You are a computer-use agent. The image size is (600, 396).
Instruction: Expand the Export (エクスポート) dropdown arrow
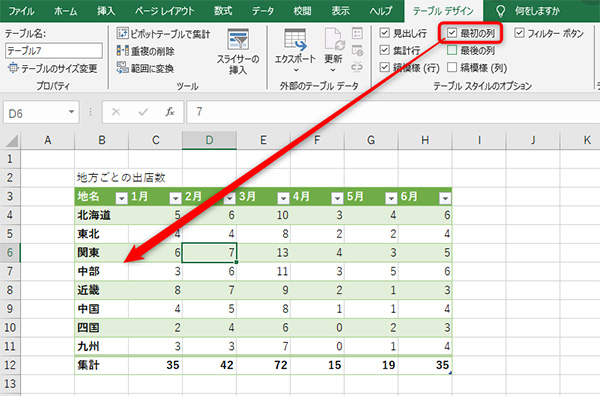coord(296,70)
